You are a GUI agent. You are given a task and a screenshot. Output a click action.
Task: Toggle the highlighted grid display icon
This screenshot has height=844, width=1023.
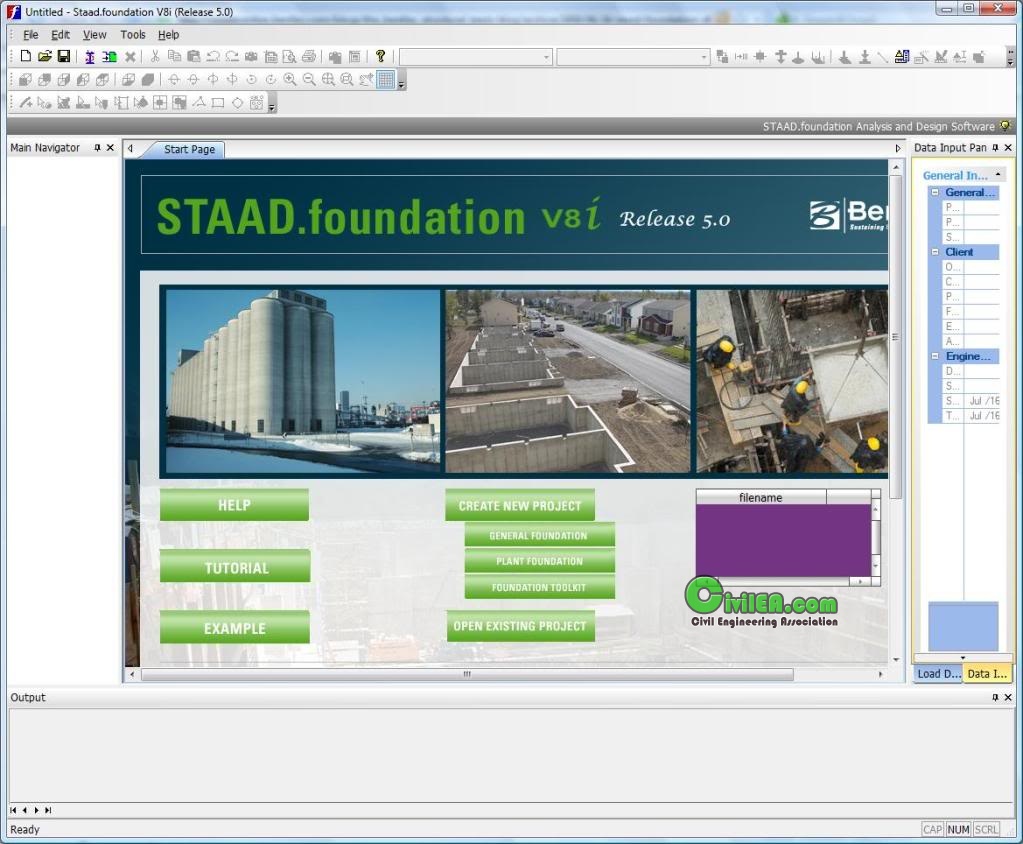point(386,80)
